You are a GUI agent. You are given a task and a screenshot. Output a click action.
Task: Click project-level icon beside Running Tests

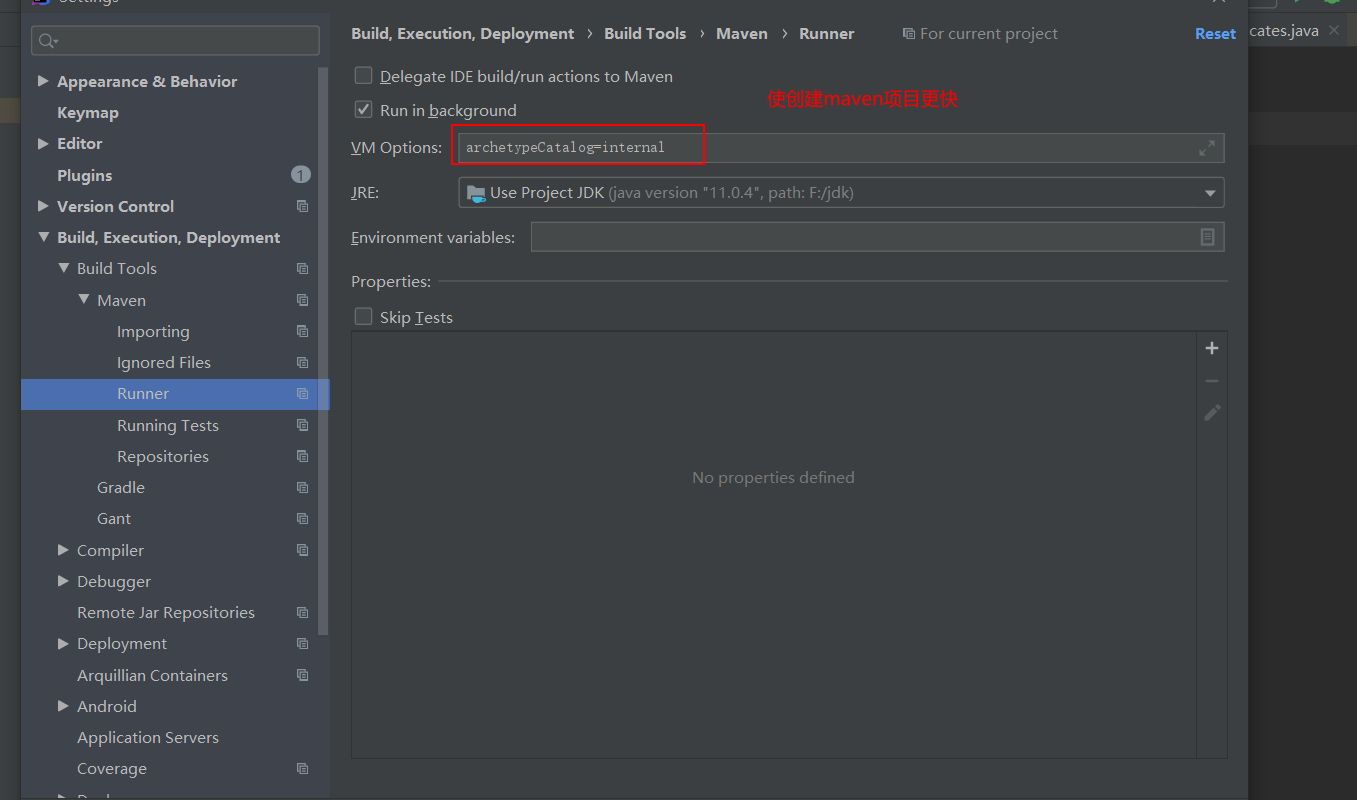(x=302, y=425)
